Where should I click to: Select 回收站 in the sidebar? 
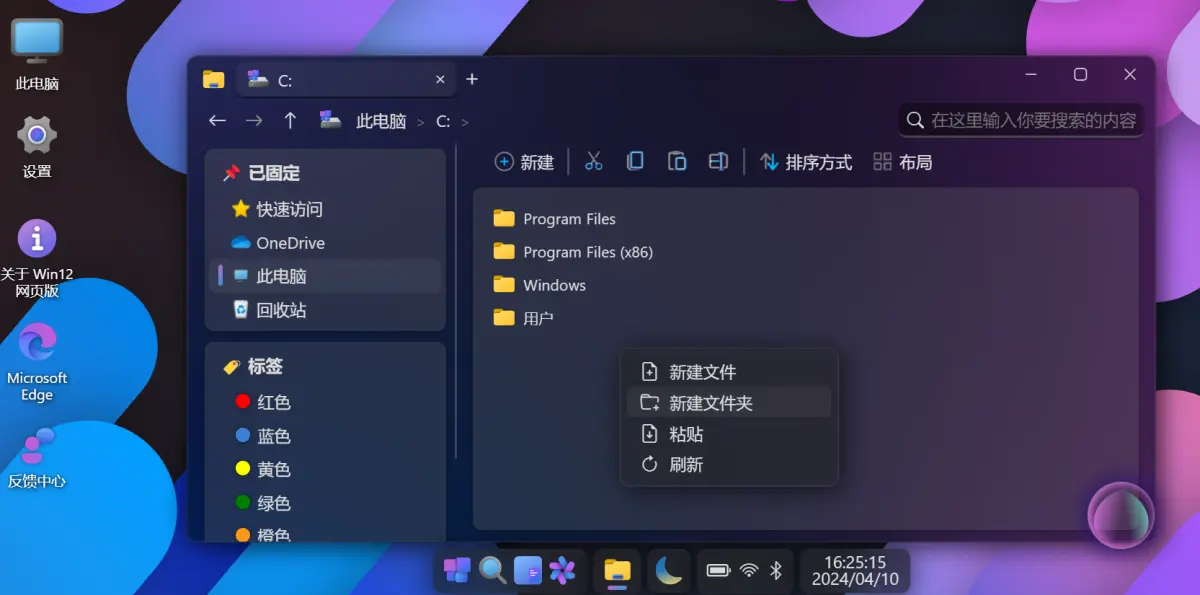click(325, 310)
